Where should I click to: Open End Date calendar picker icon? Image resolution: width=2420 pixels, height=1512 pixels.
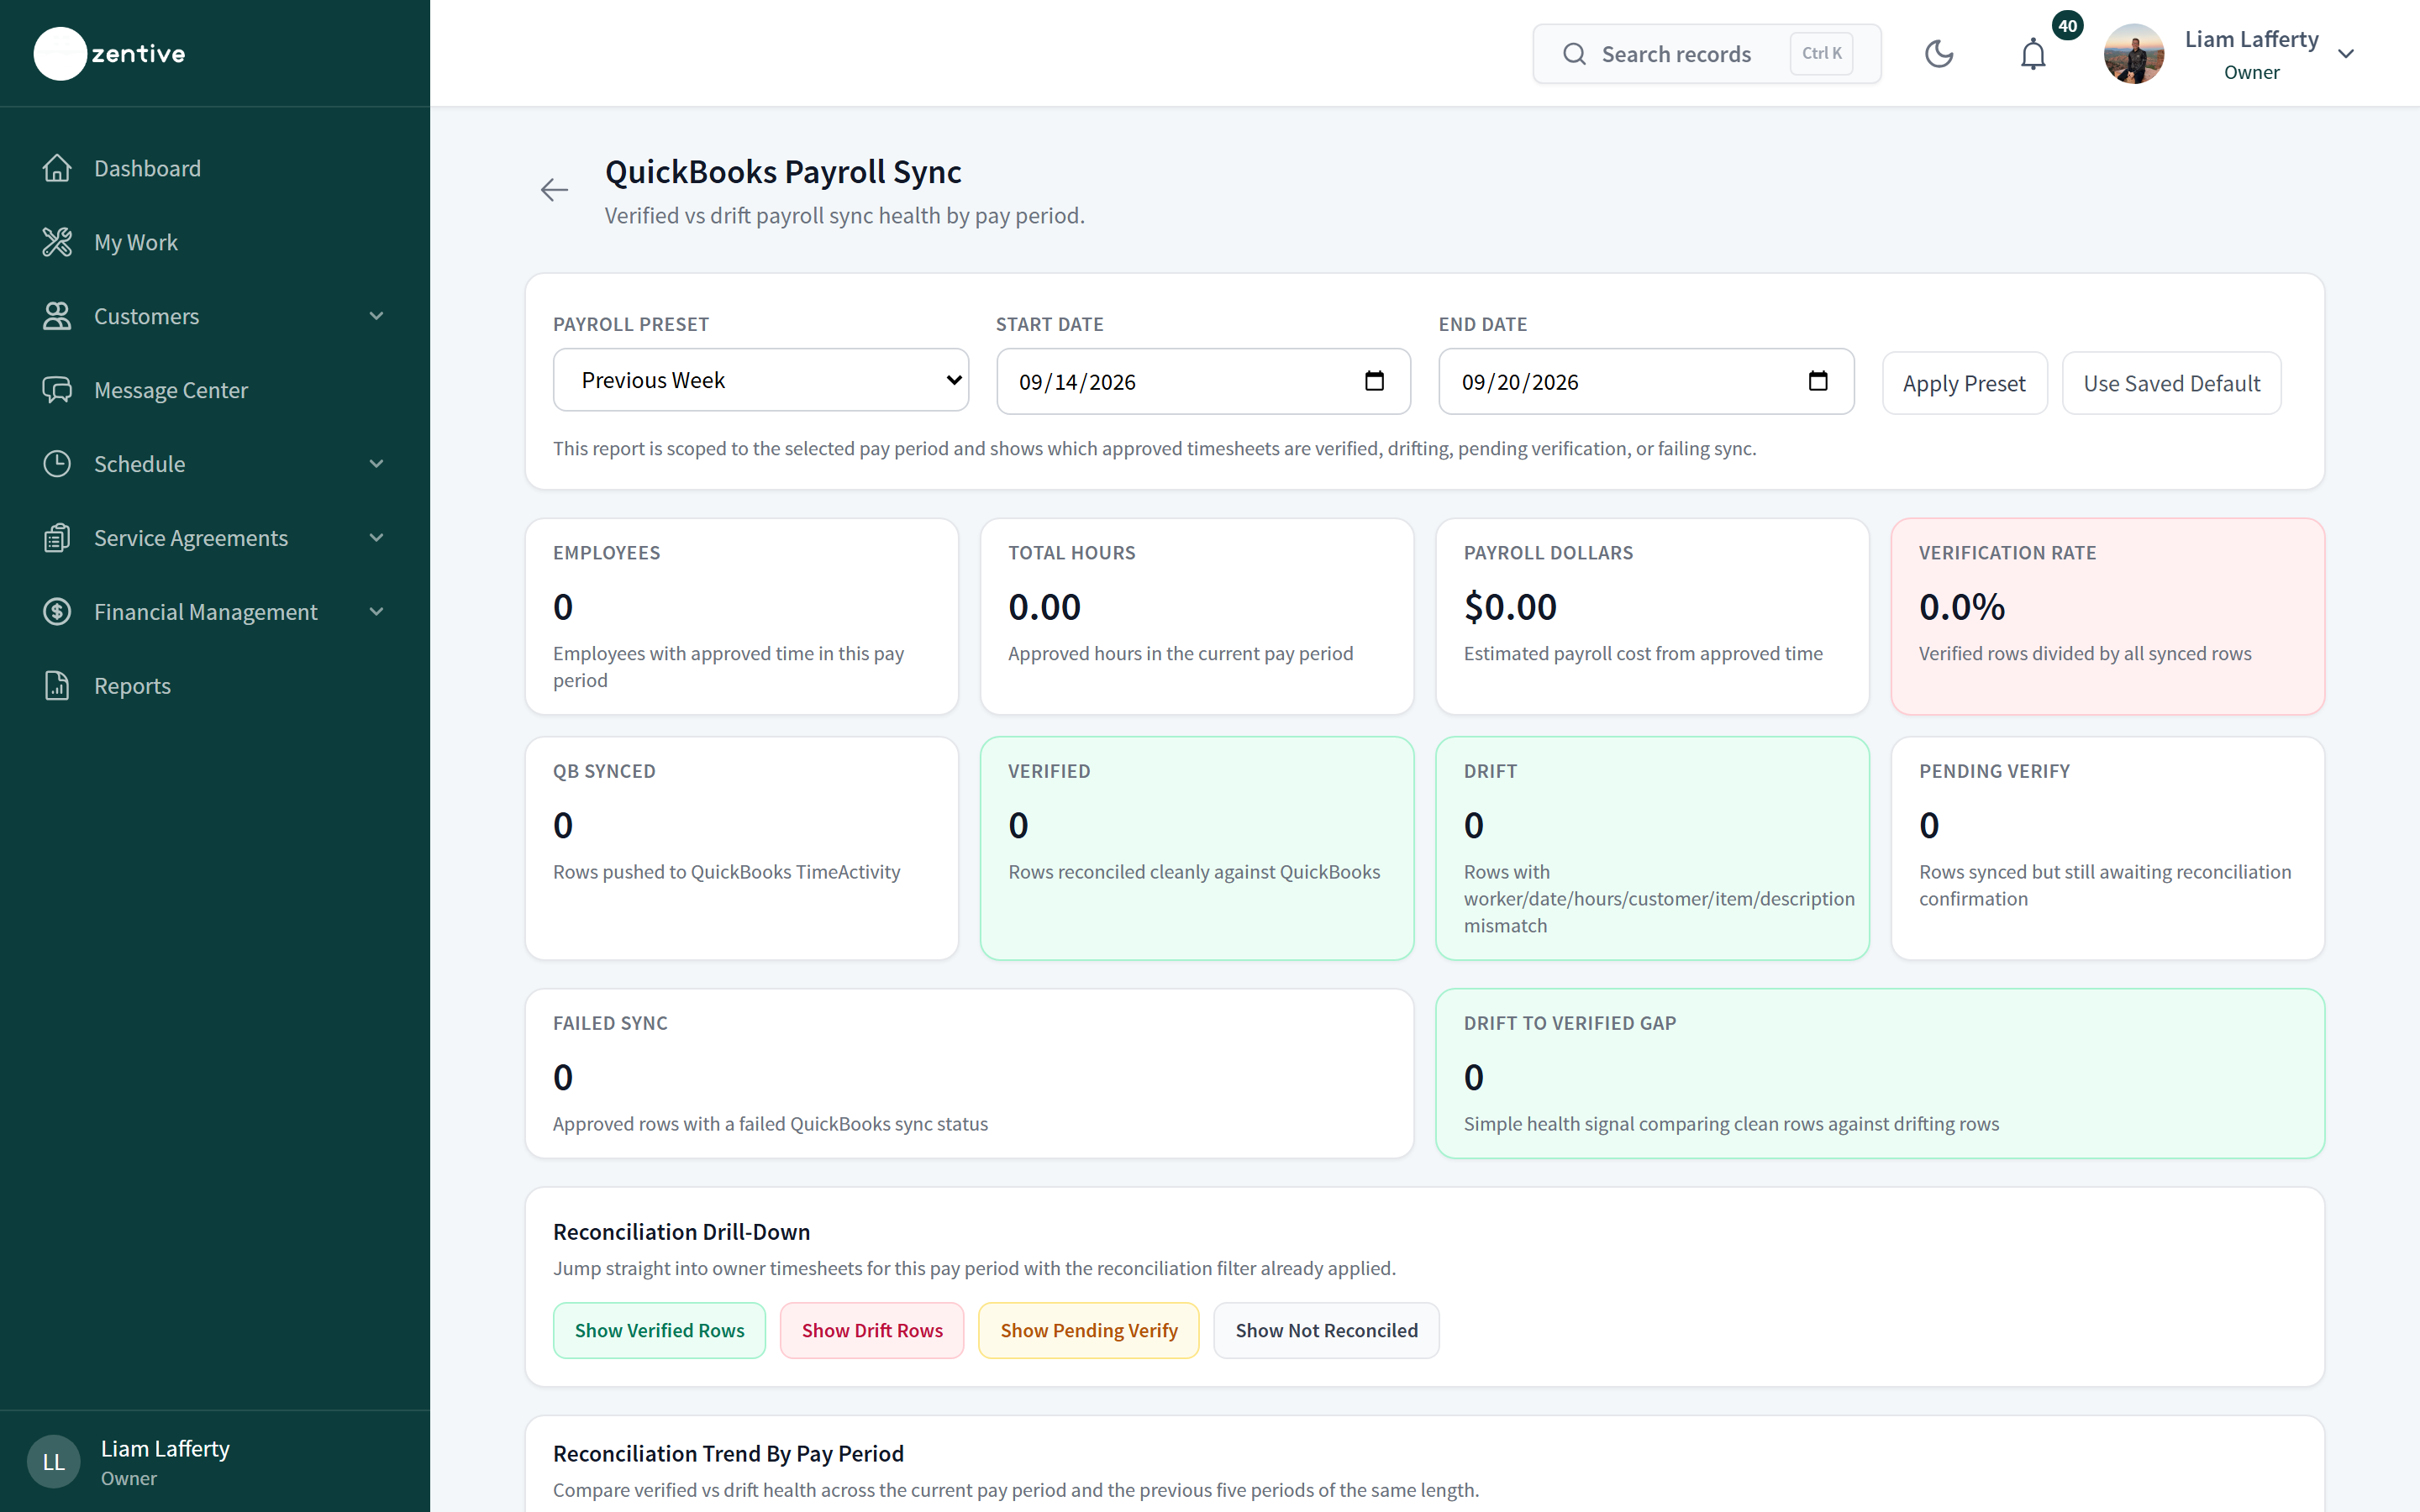coord(1818,381)
